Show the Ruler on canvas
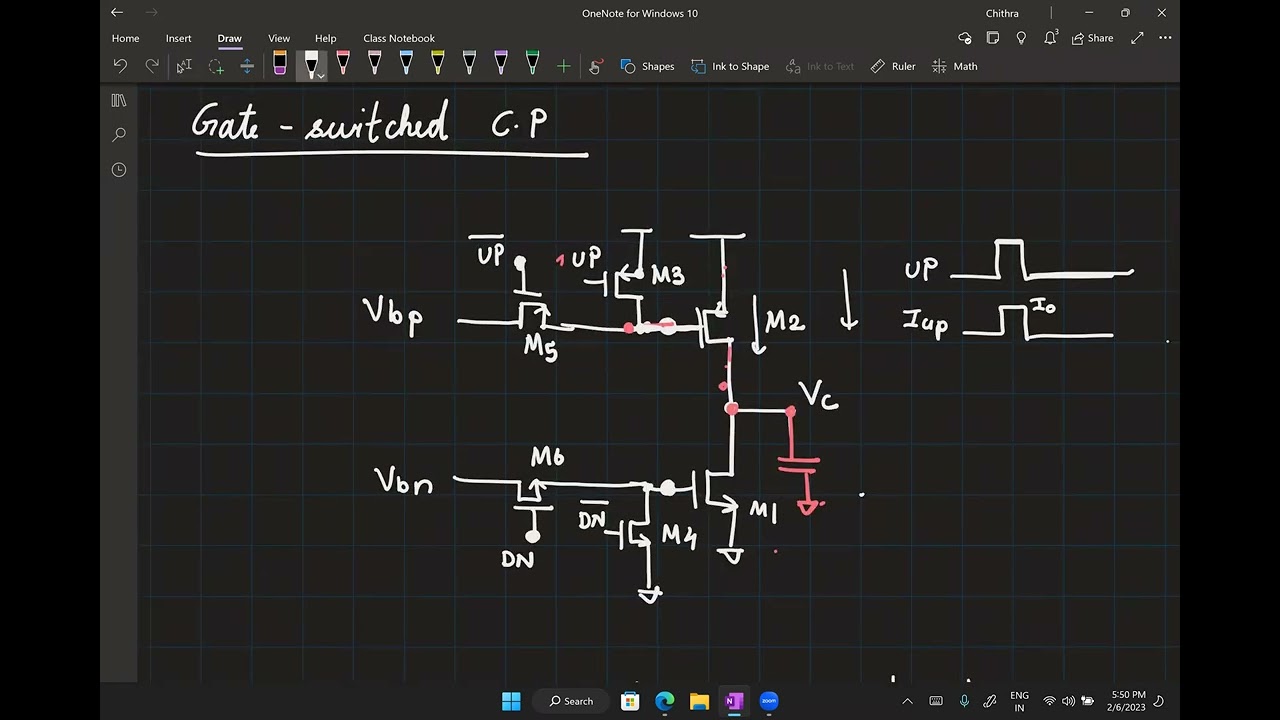The height and width of the screenshot is (720, 1280). point(893,66)
